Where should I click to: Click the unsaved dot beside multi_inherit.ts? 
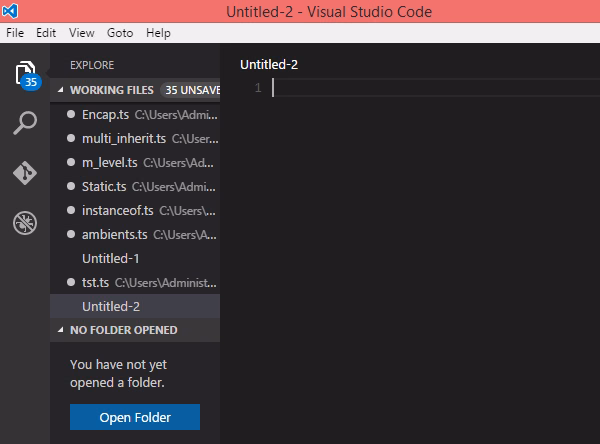coord(71,138)
